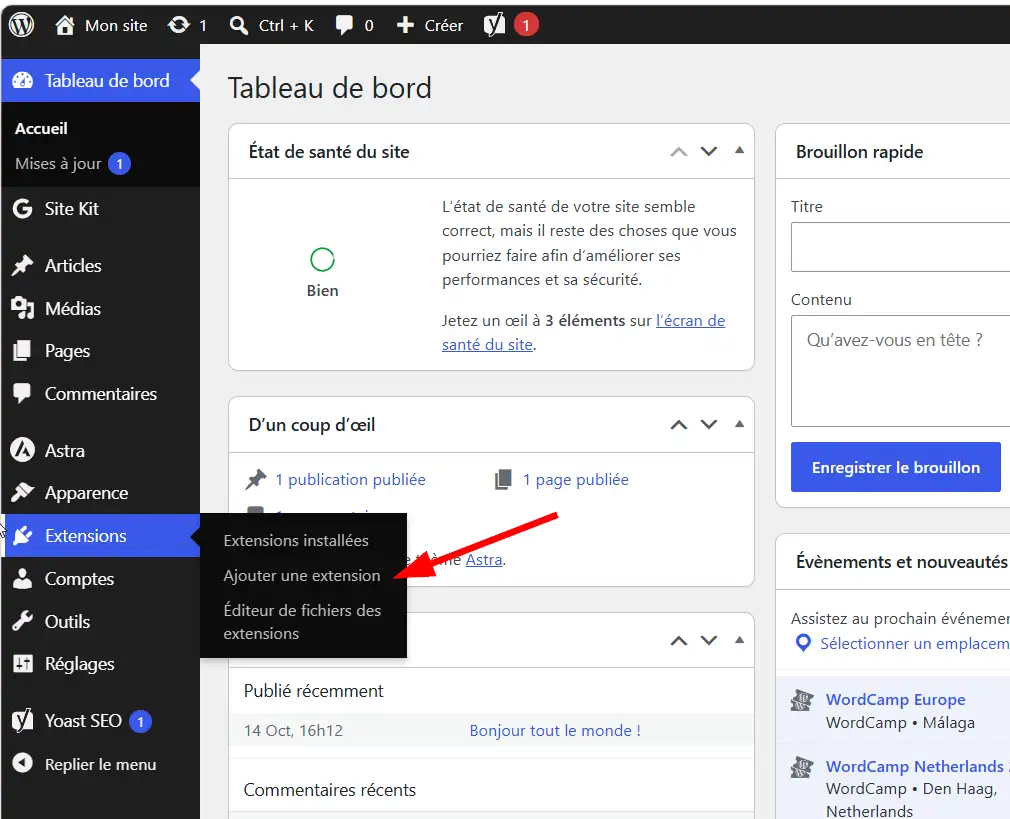Click the Apparence paintbrush icon
Viewport: 1010px width, 819px height.
(x=23, y=493)
